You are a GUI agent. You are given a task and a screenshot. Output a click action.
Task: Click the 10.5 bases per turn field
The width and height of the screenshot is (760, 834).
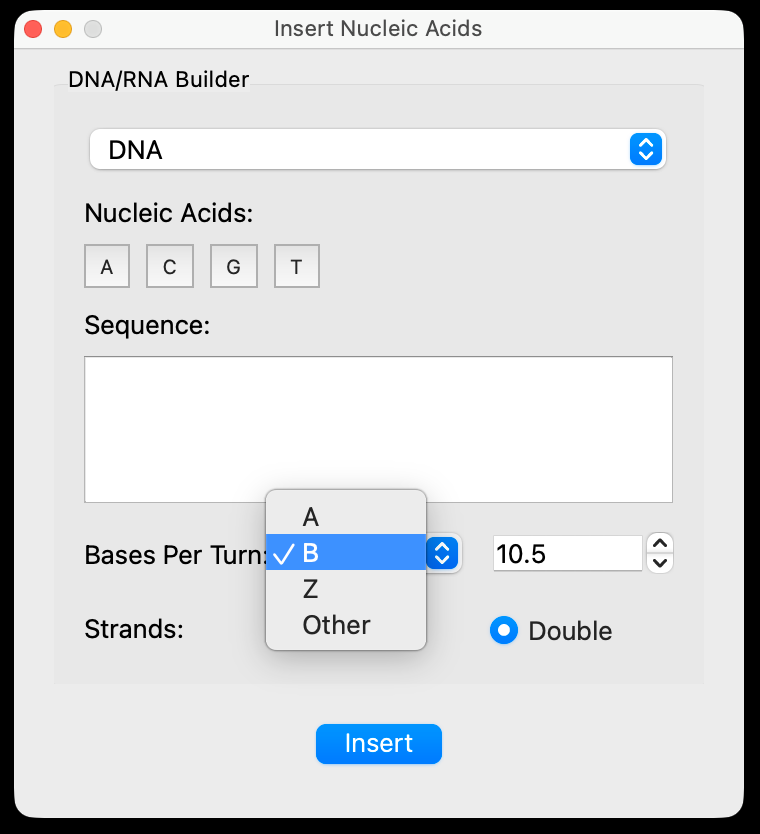point(567,553)
